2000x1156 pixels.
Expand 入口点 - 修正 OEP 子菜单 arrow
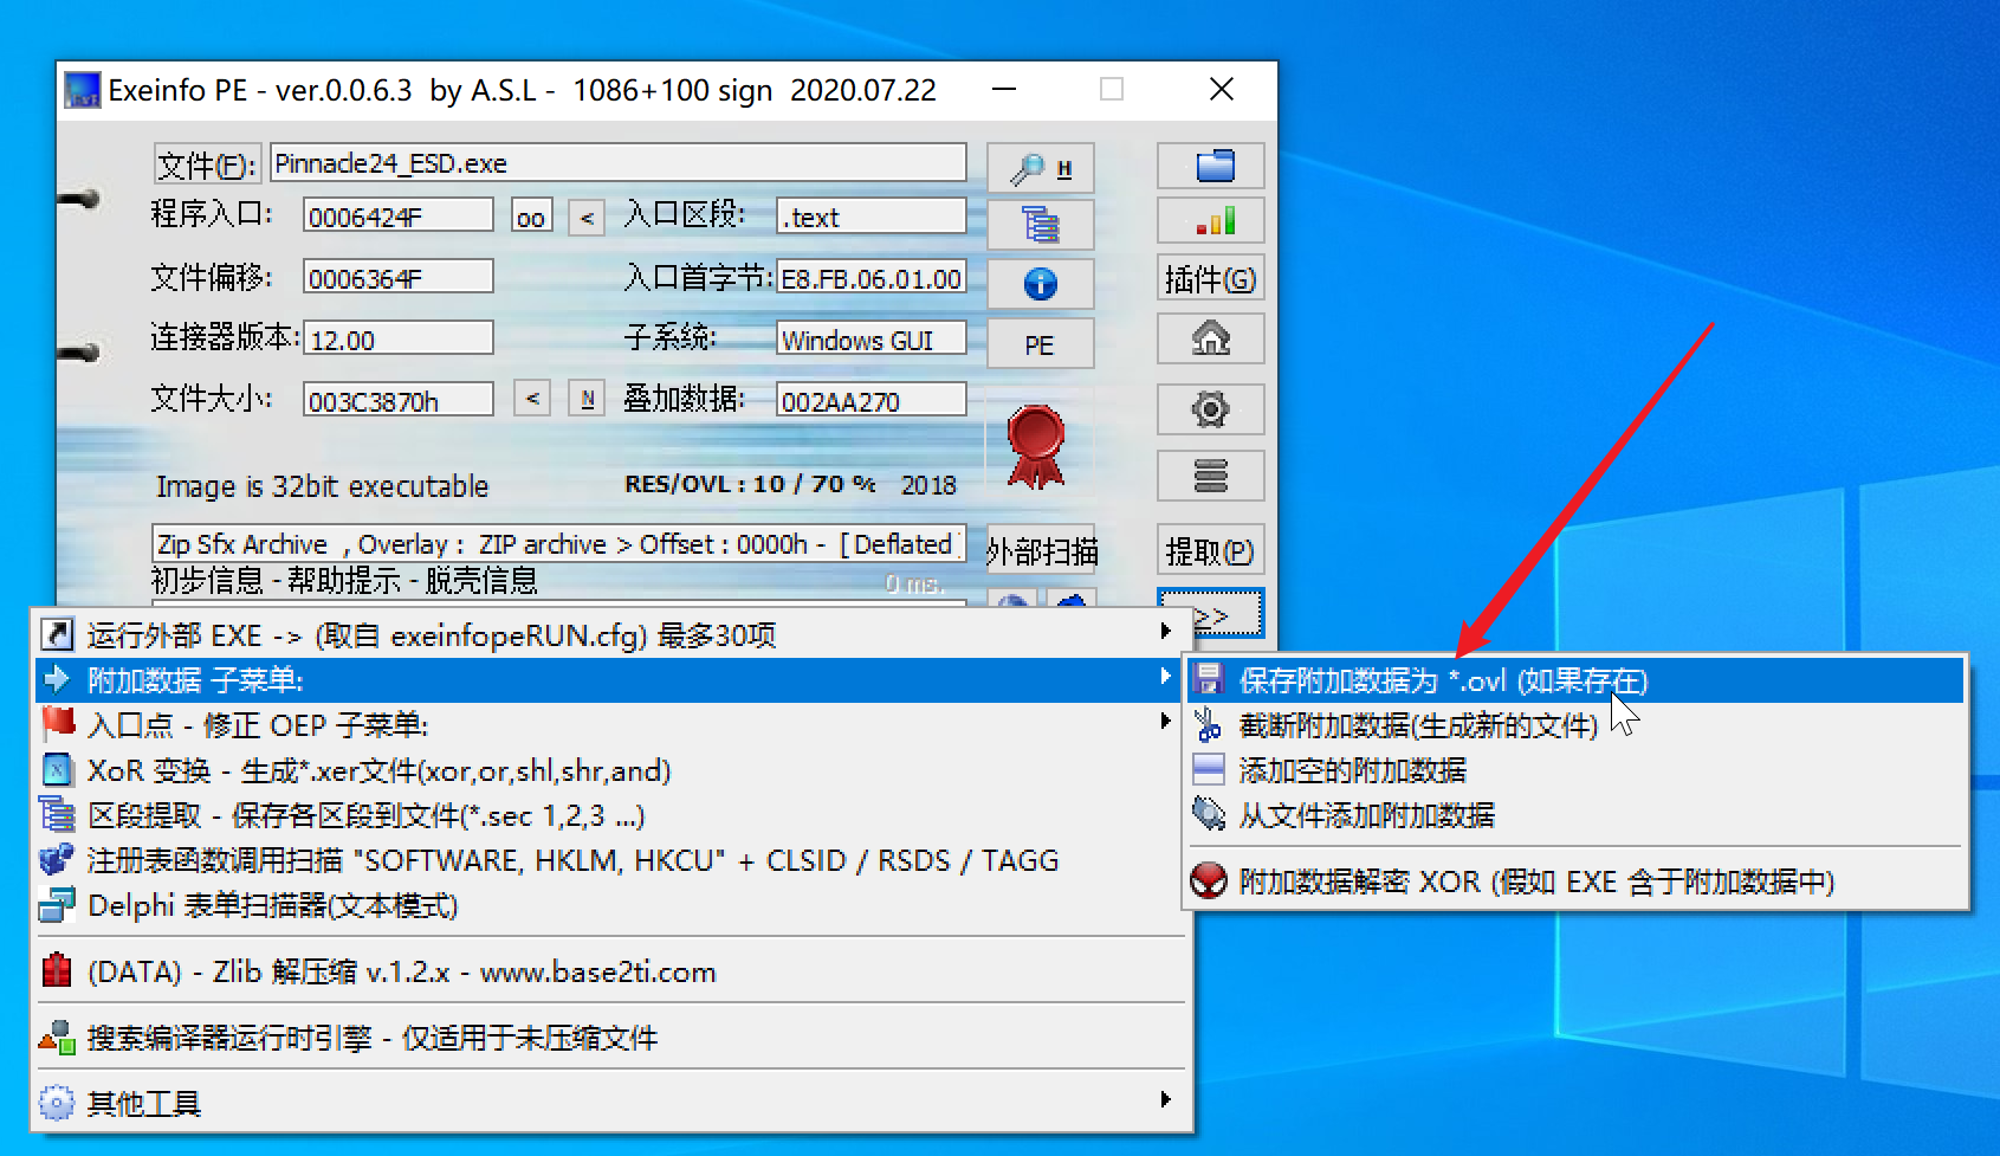coord(1165,722)
